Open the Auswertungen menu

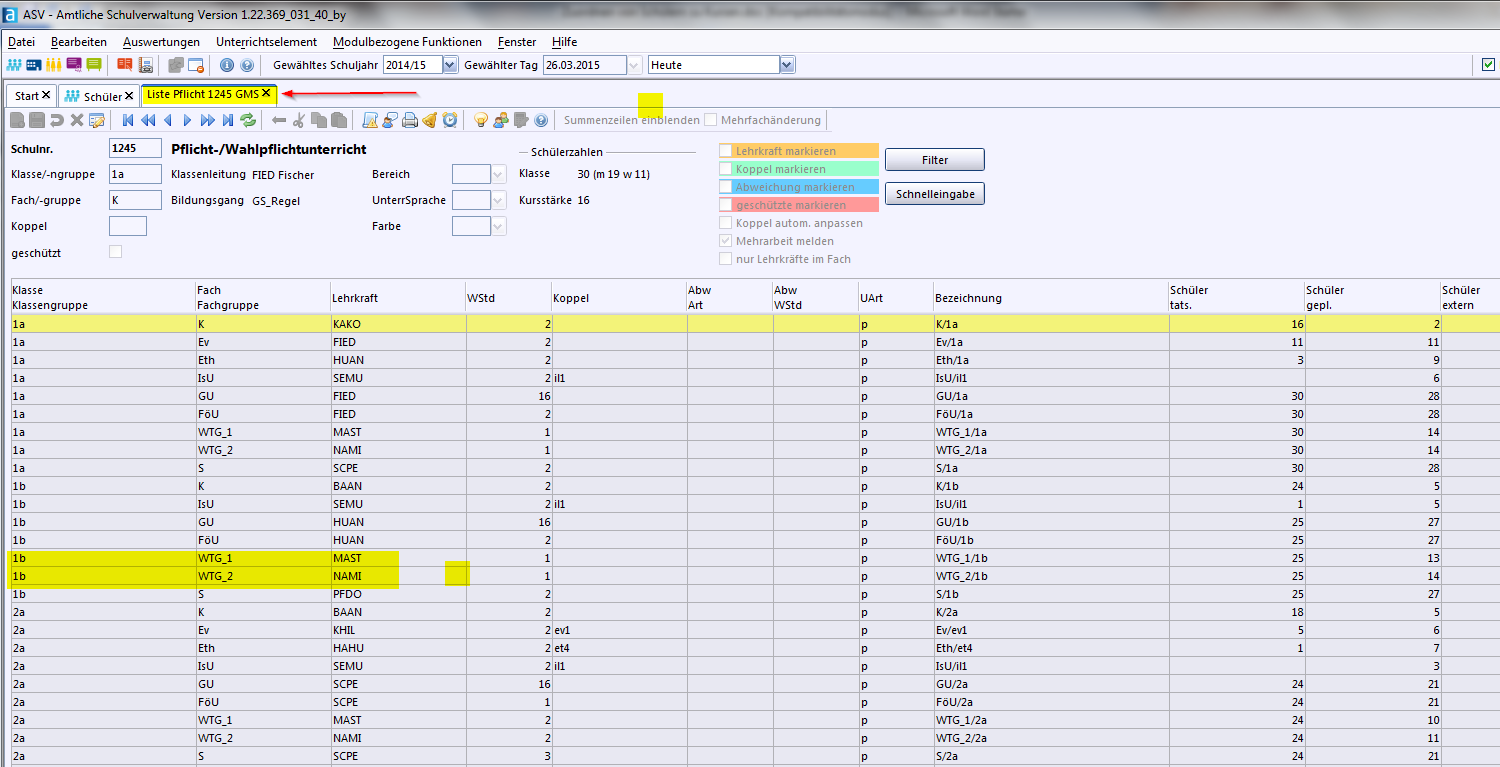click(161, 42)
